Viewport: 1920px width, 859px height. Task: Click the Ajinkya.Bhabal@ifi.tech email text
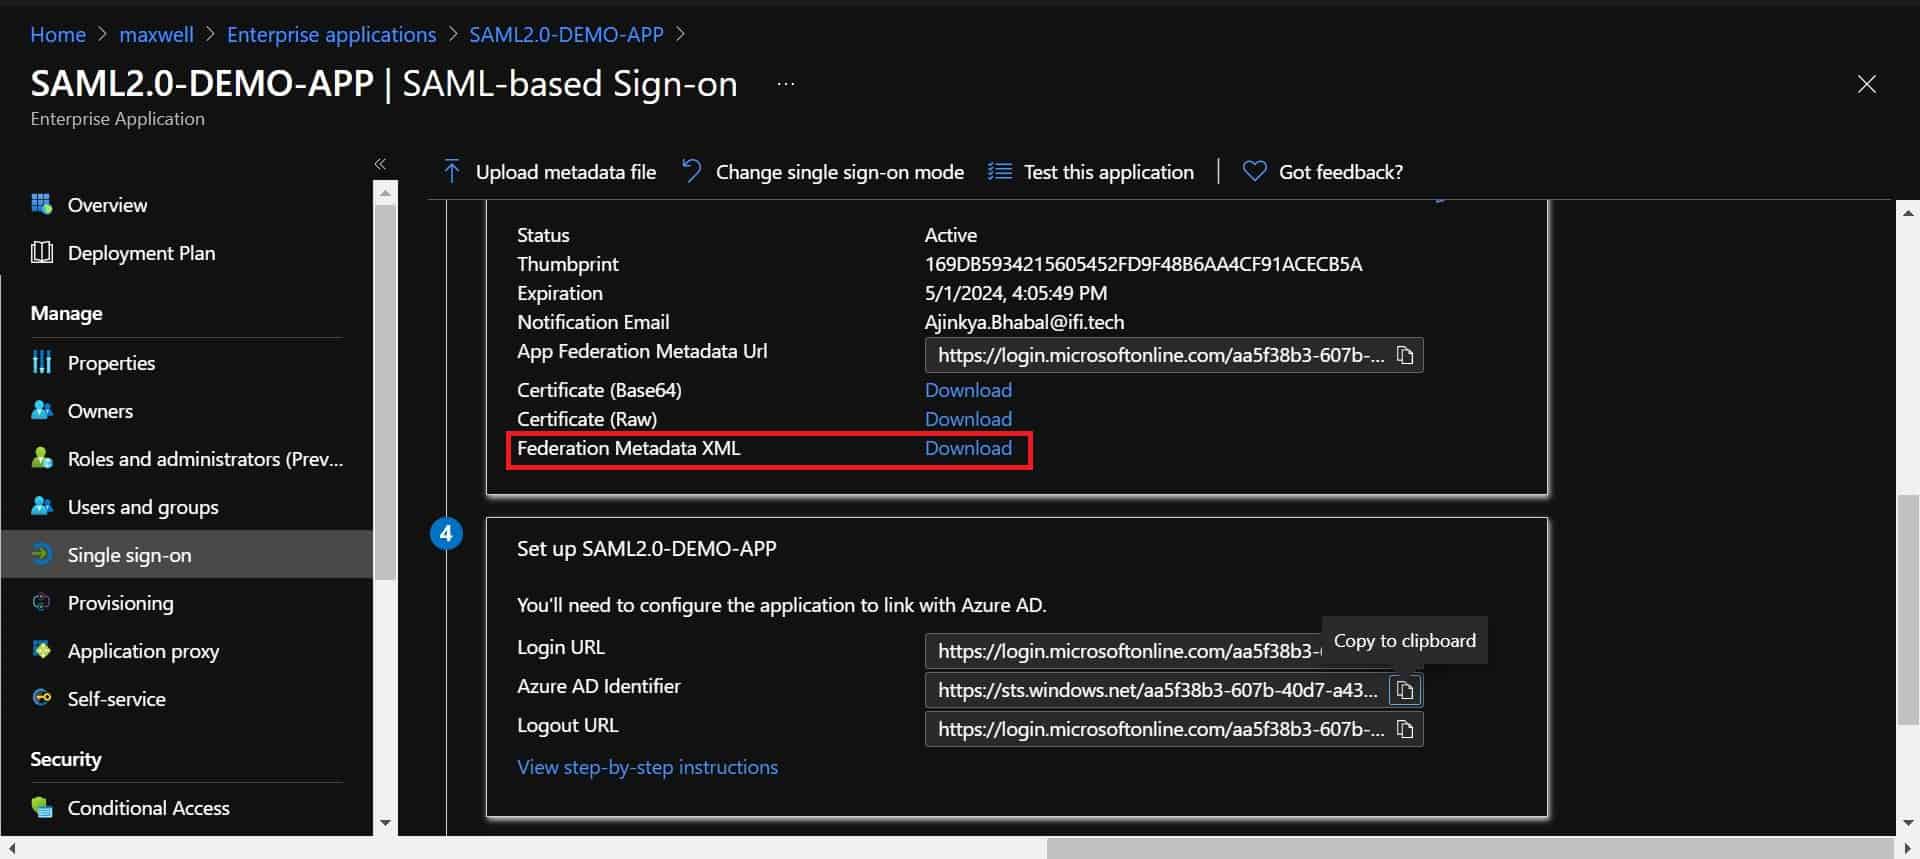tap(1024, 322)
